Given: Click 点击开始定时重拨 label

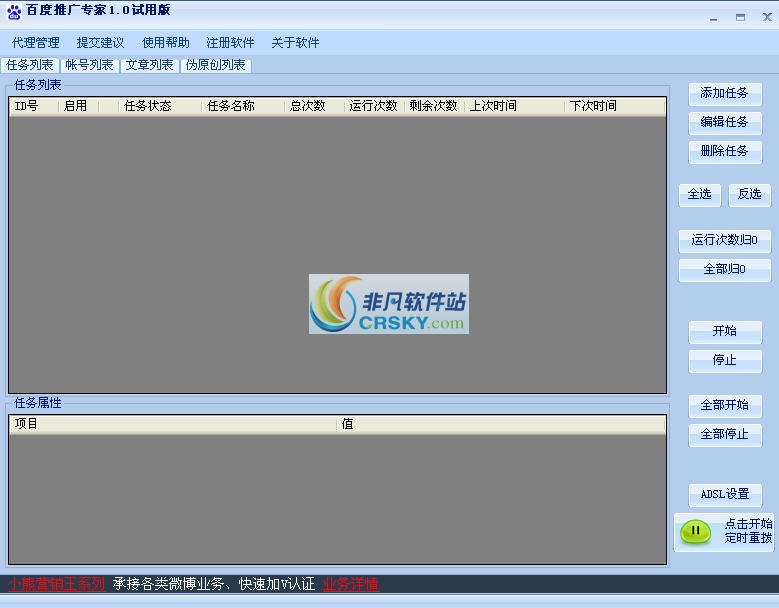Looking at the screenshot, I should click(748, 531).
